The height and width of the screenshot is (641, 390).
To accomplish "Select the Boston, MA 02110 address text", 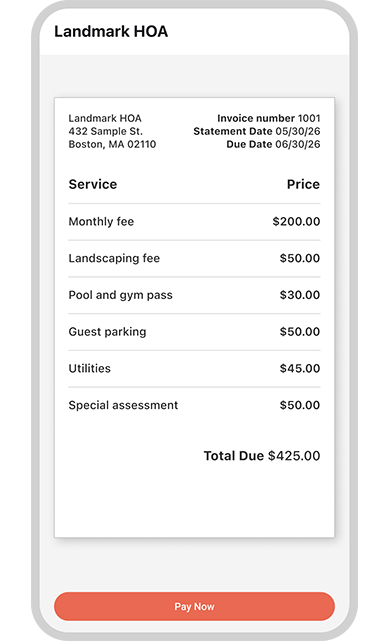I will click(x=112, y=144).
